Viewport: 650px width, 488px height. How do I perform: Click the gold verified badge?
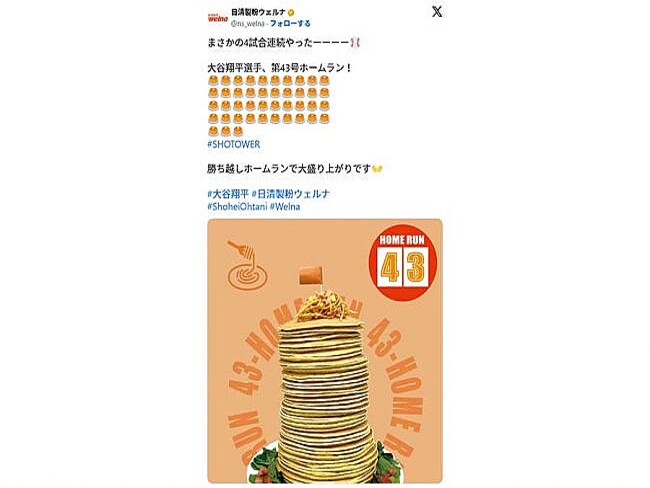click(291, 12)
